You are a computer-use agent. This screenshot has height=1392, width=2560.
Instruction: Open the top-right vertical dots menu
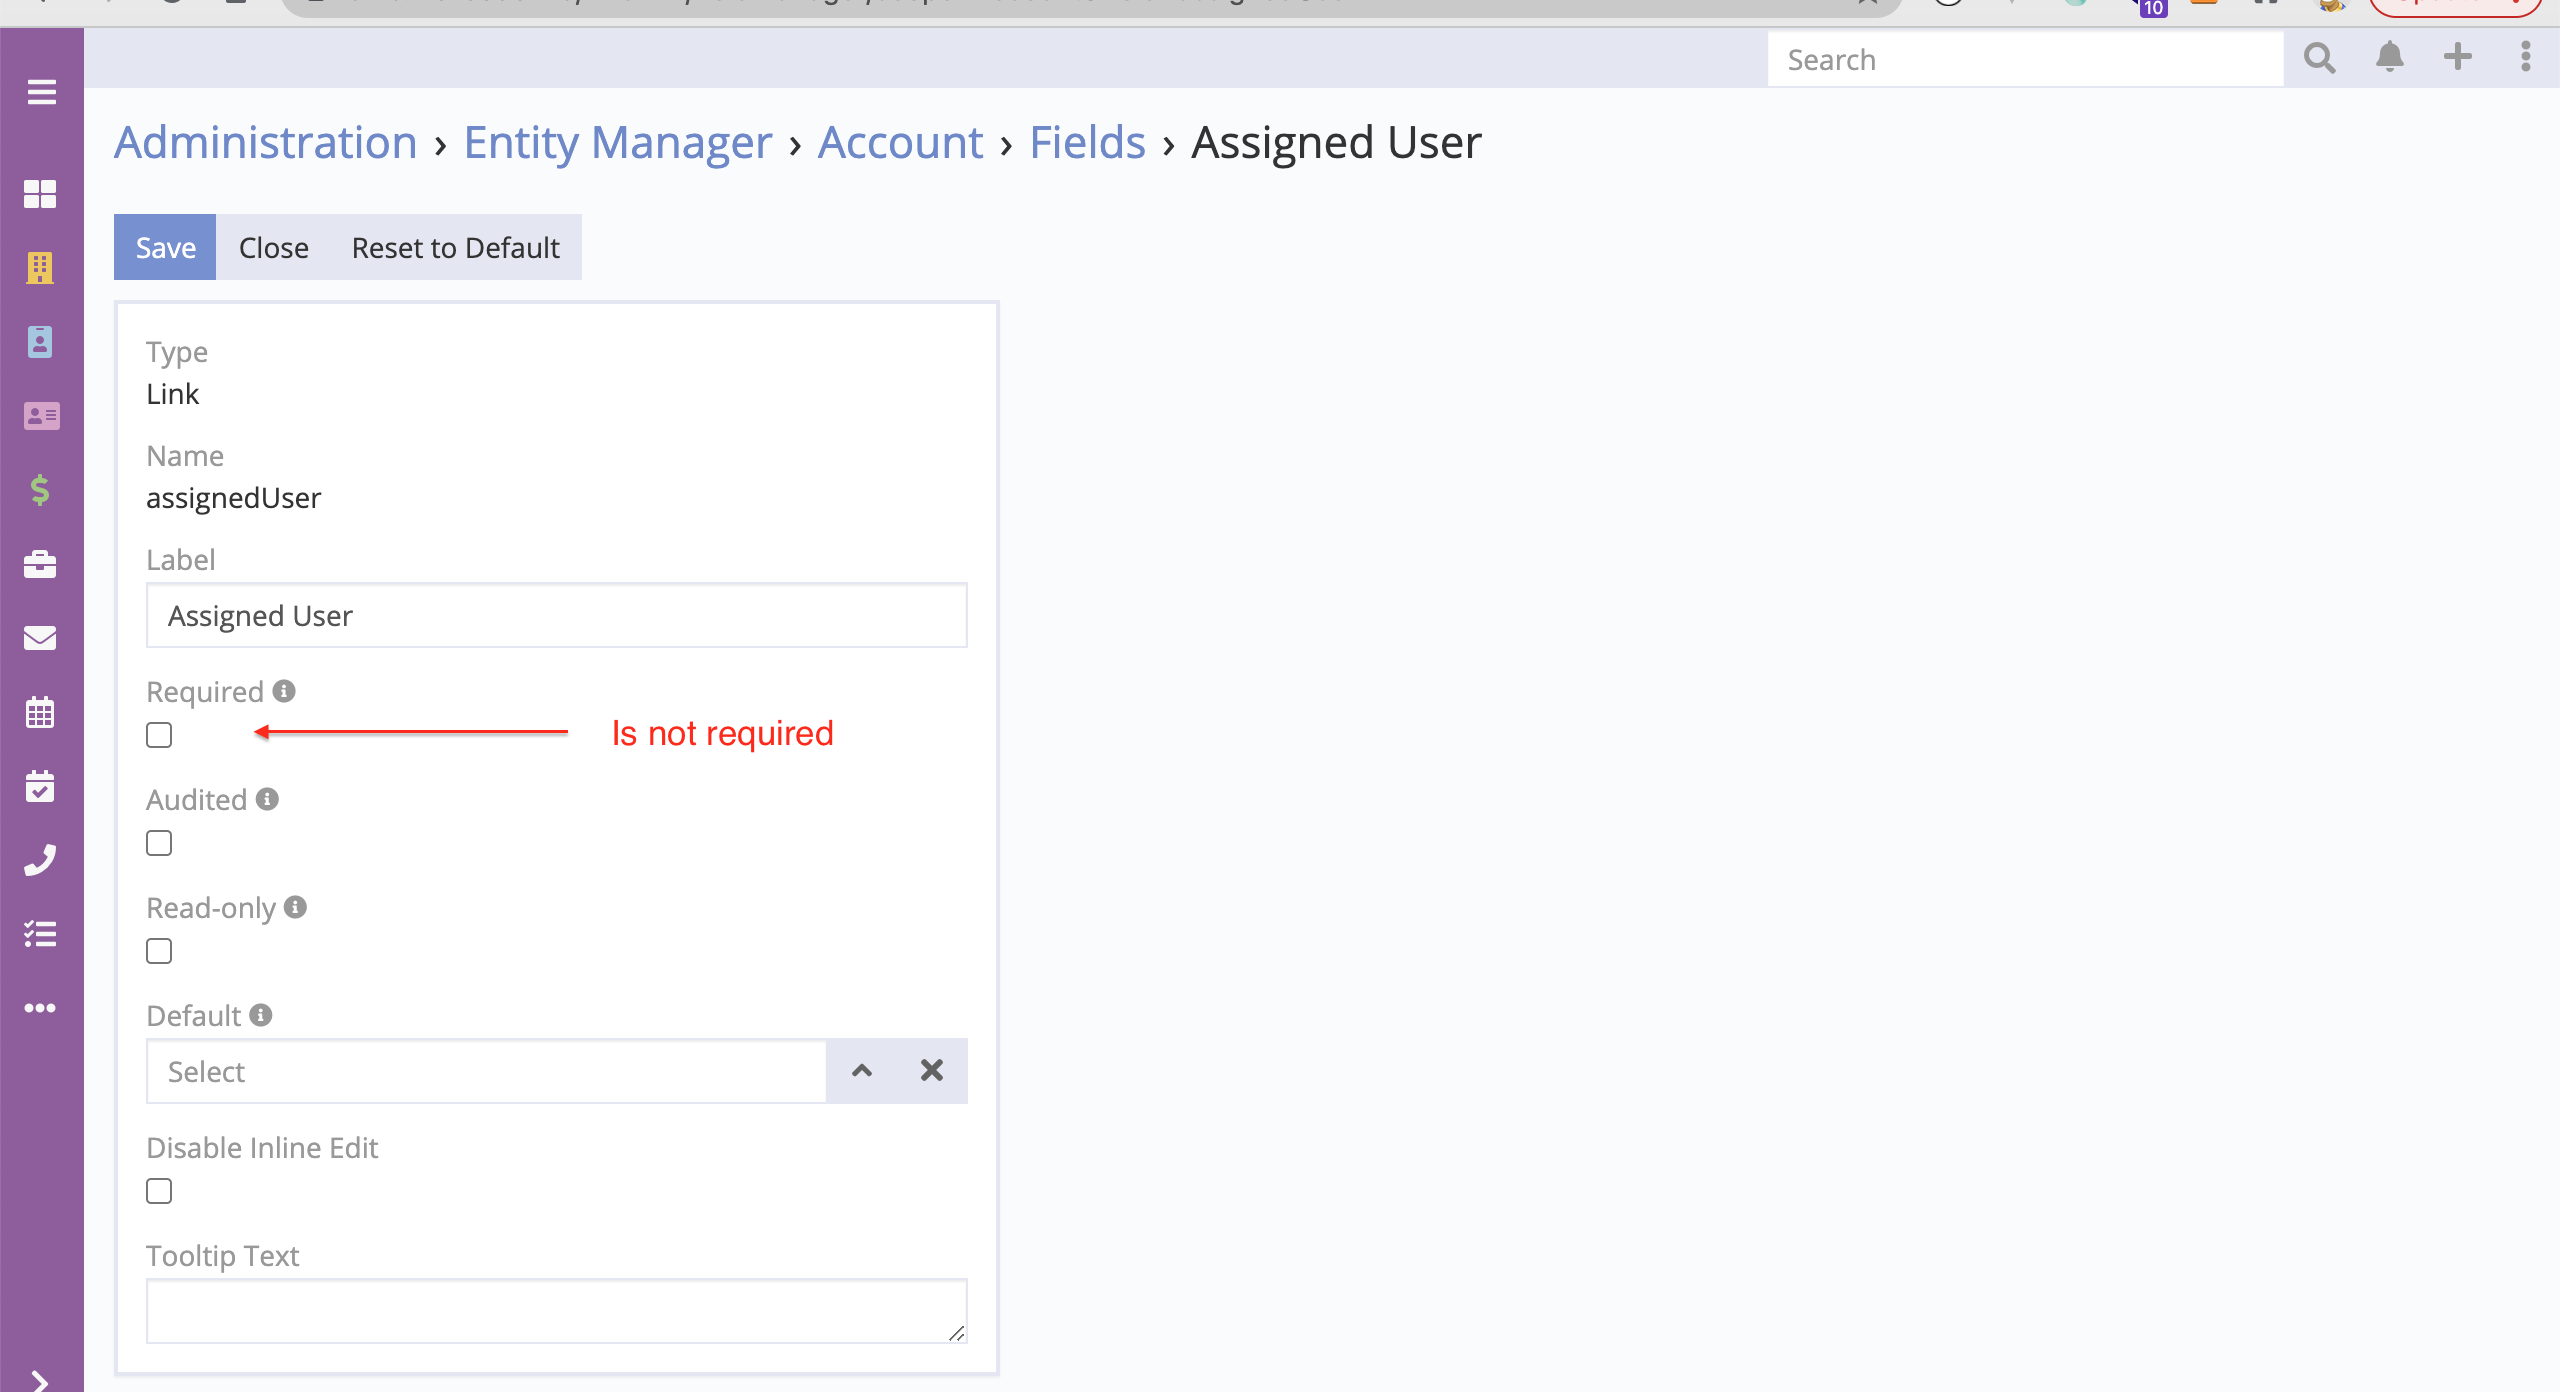(2526, 57)
